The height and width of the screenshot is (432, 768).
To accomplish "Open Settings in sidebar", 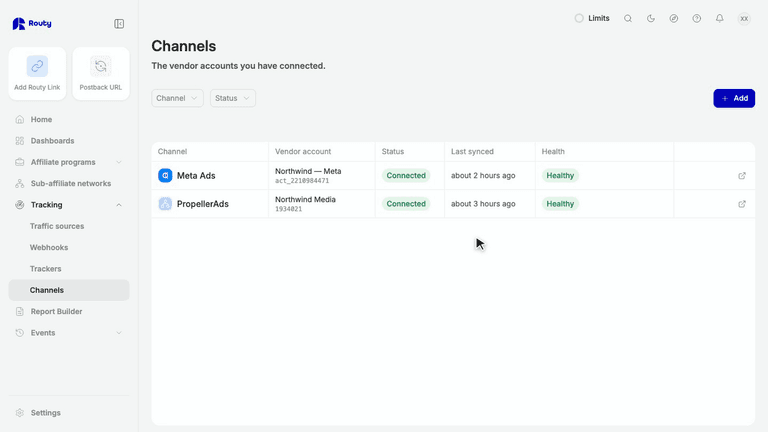I will pyautogui.click(x=69, y=413).
